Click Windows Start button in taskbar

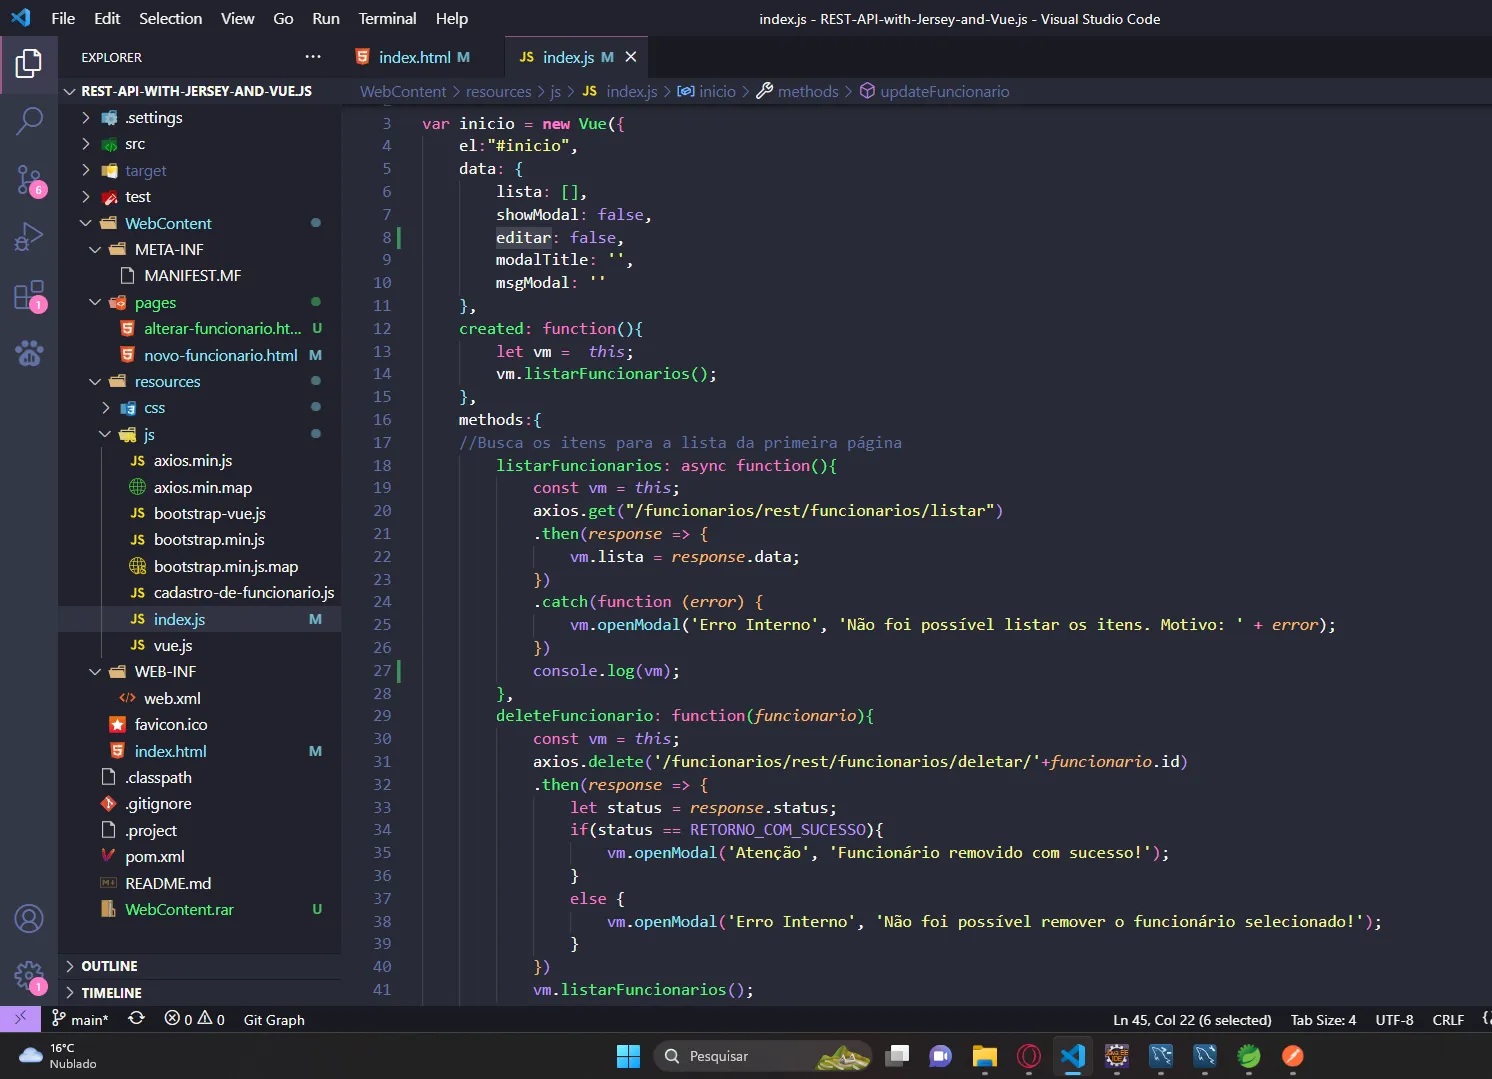(628, 1056)
